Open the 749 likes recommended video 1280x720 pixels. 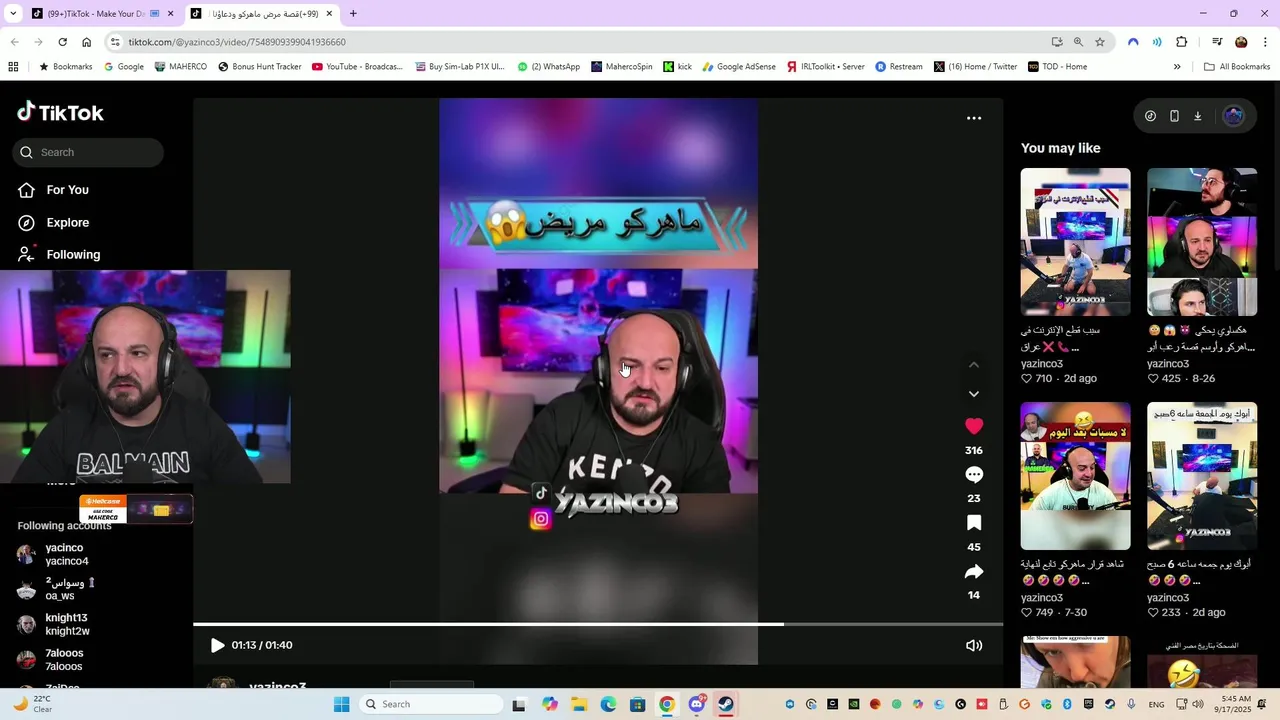click(1075, 476)
